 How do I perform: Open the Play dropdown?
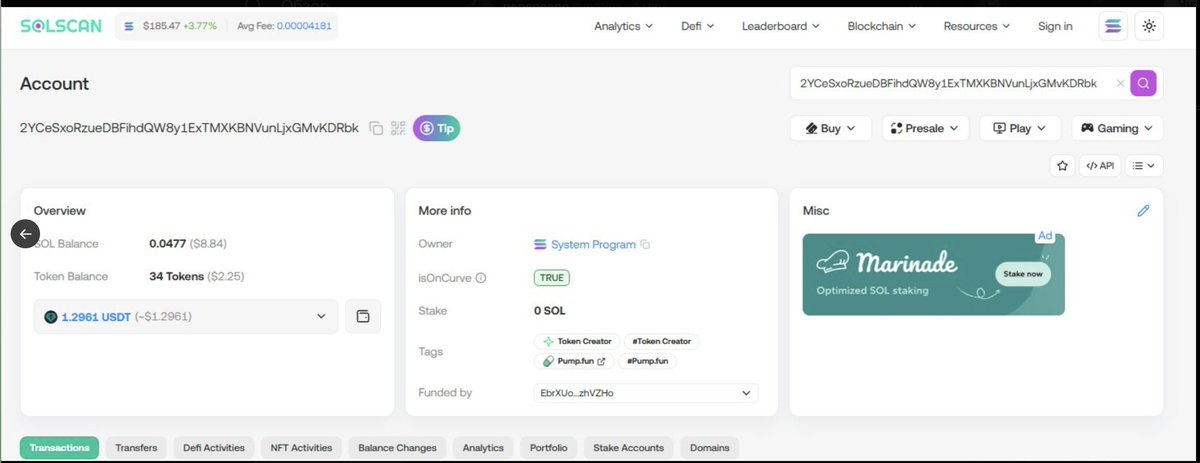coord(1020,128)
